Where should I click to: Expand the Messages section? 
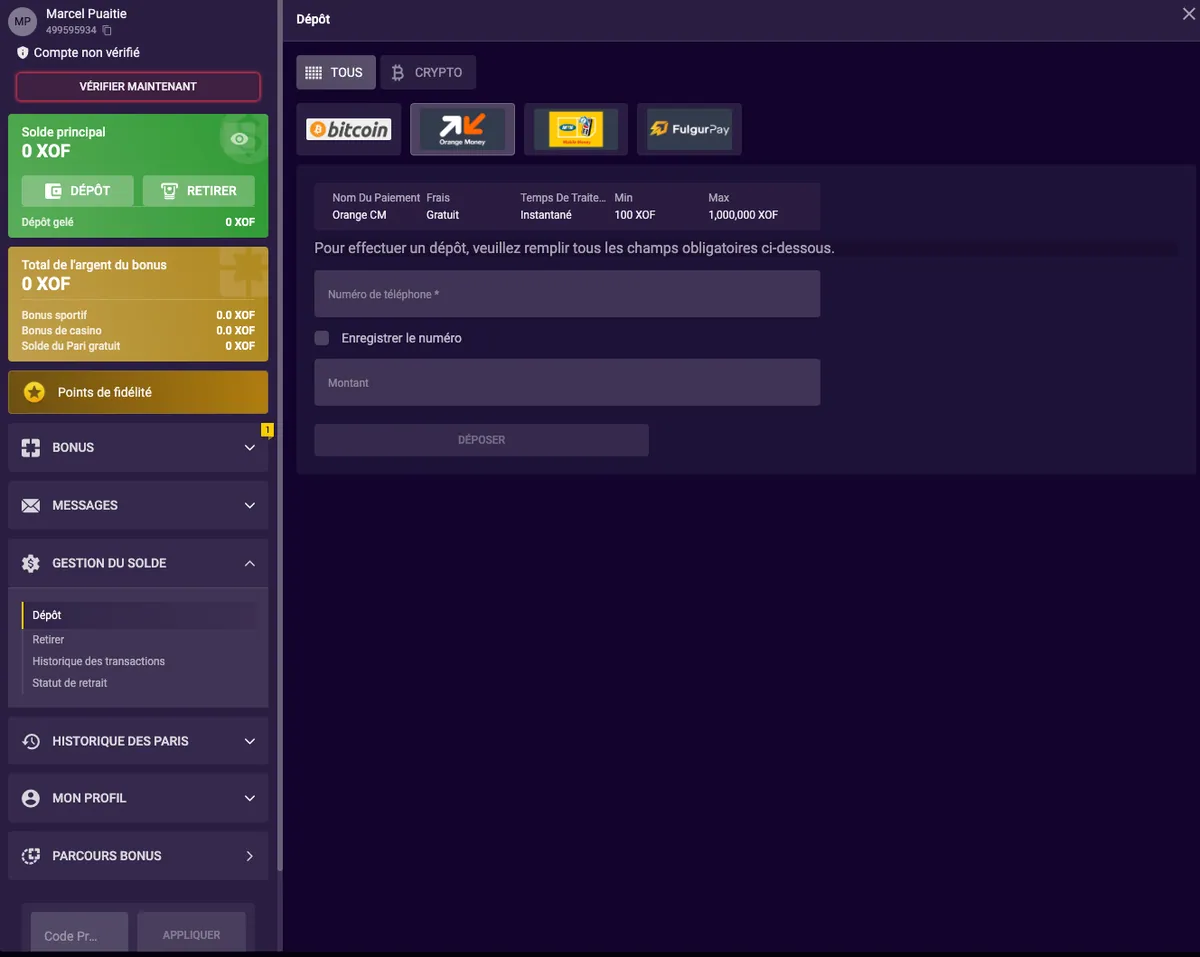point(250,506)
